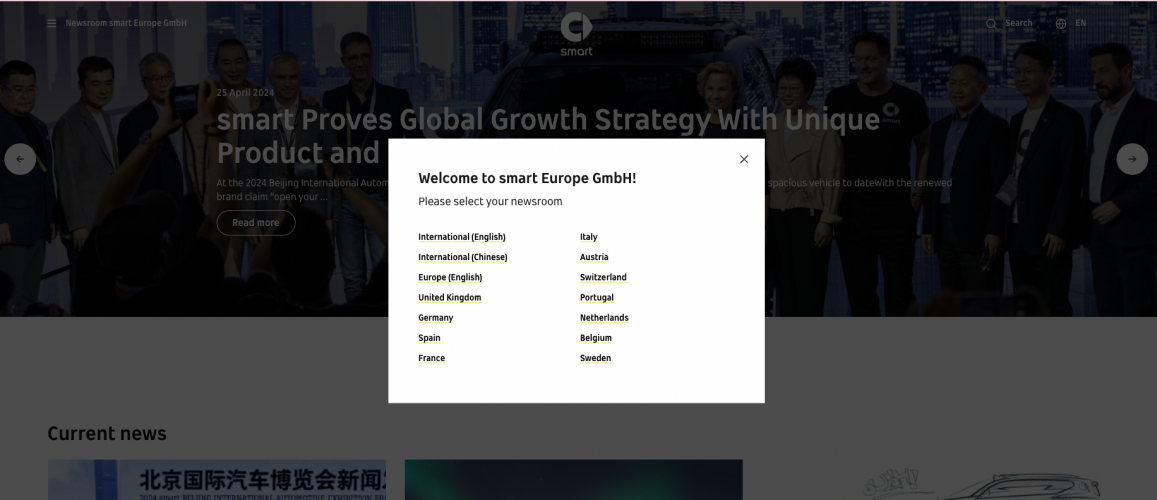The height and width of the screenshot is (500, 1157).
Task: Choose Italy newsroom
Action: click(x=589, y=237)
